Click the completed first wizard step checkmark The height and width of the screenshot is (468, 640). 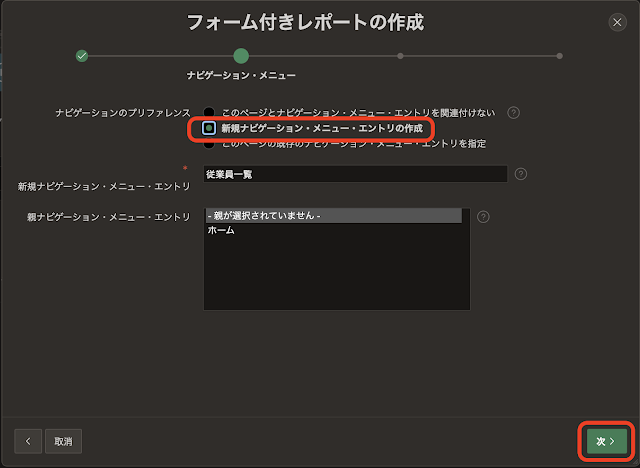(x=82, y=56)
